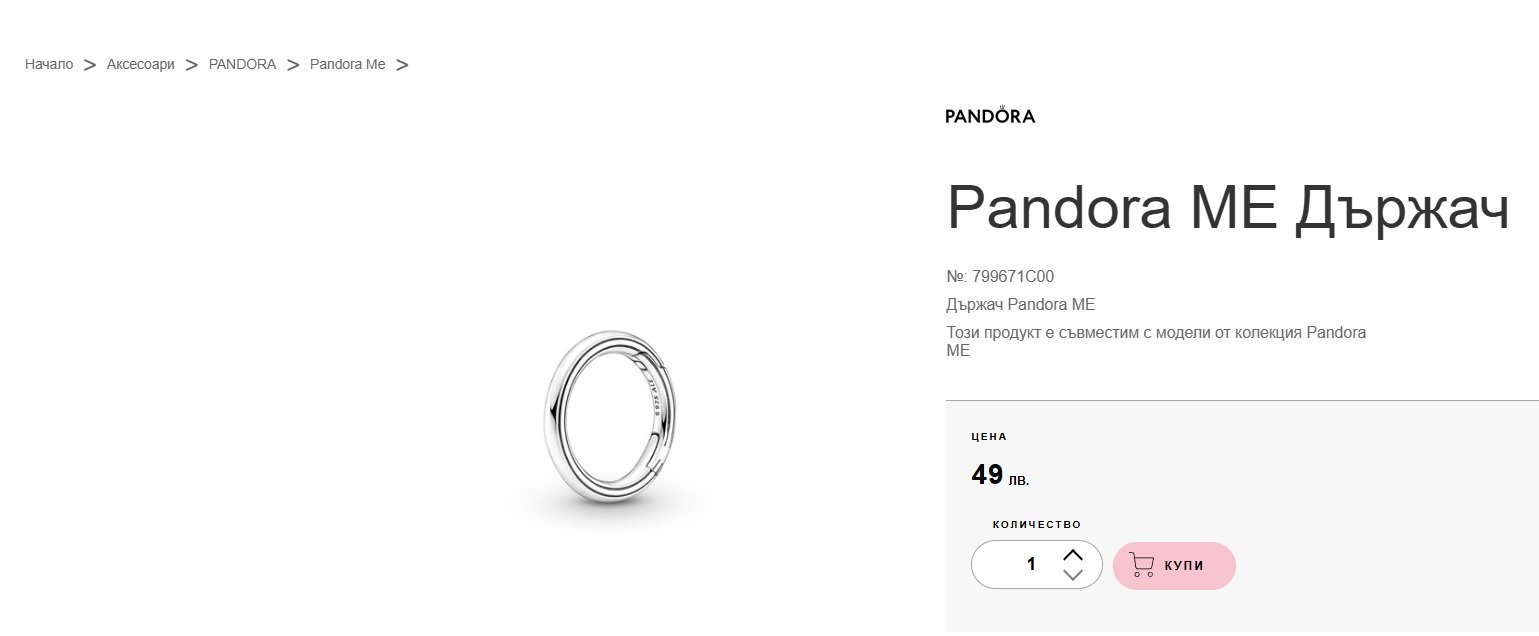The height and width of the screenshot is (636, 1539).
Task: Decrease quantity with the down arrow
Action: [x=1073, y=575]
